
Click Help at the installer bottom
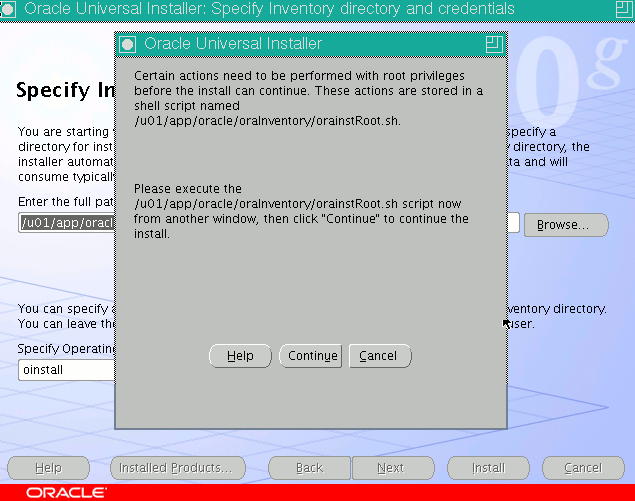pos(48,468)
